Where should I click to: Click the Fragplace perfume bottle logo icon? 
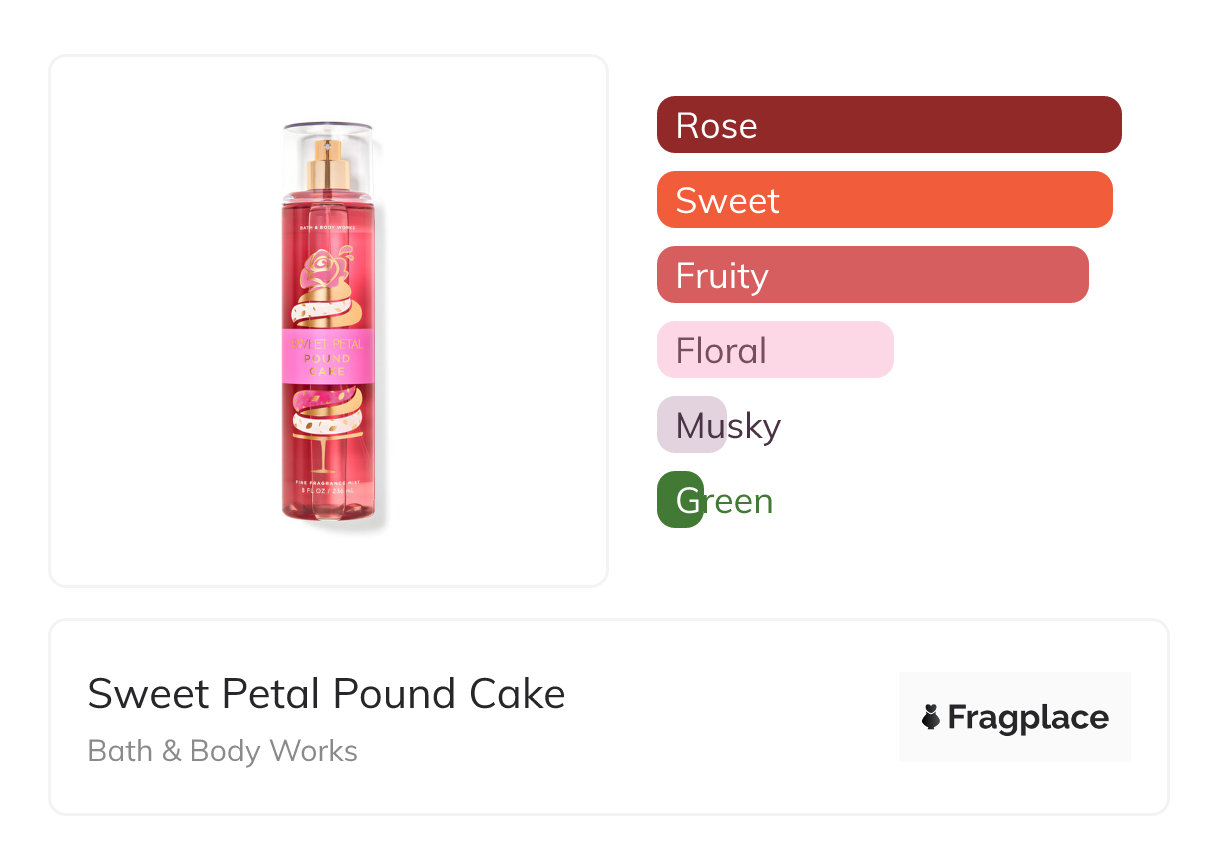[931, 717]
